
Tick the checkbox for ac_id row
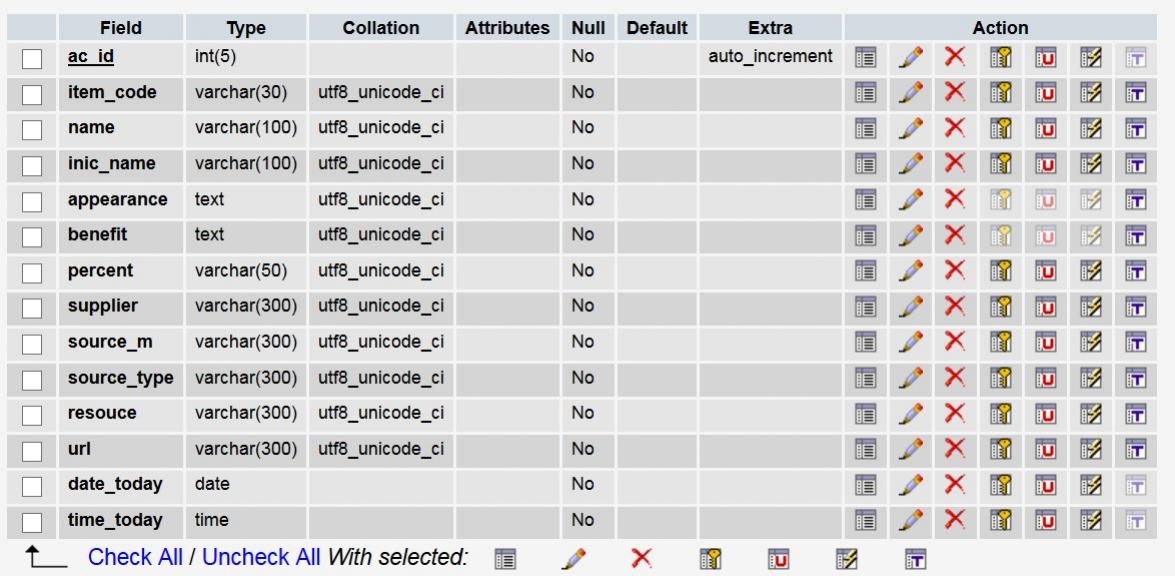point(34,58)
